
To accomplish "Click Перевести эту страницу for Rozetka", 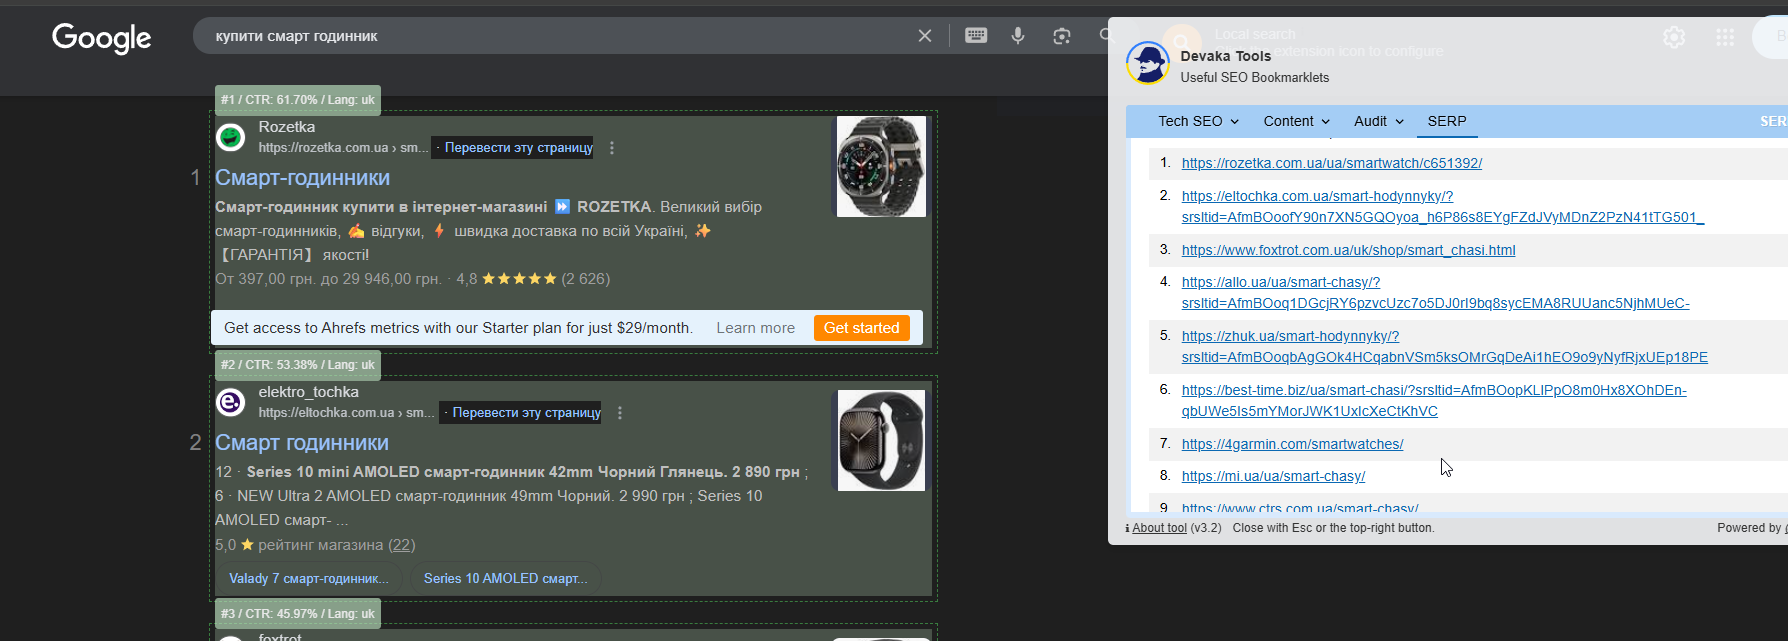I will [518, 148].
